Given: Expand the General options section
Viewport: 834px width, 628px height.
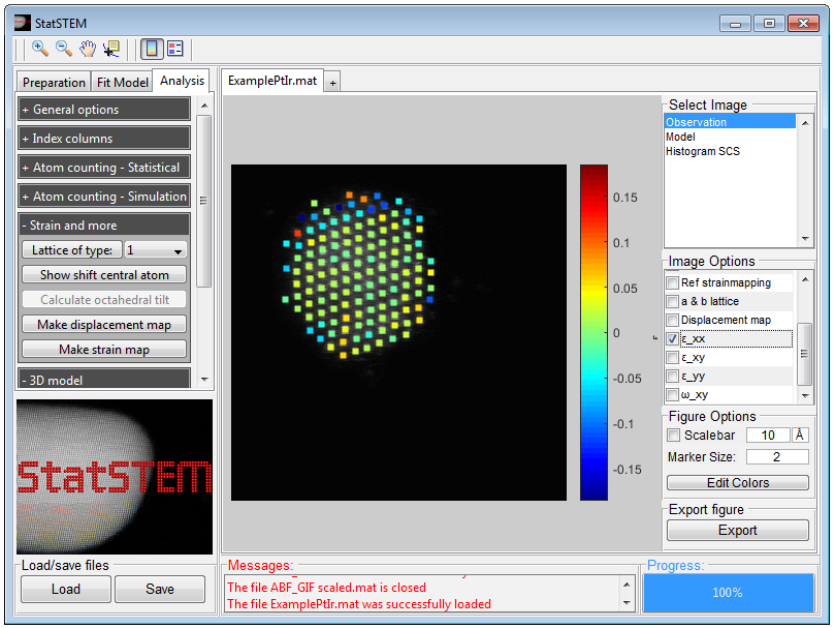Looking at the screenshot, I should point(105,110).
